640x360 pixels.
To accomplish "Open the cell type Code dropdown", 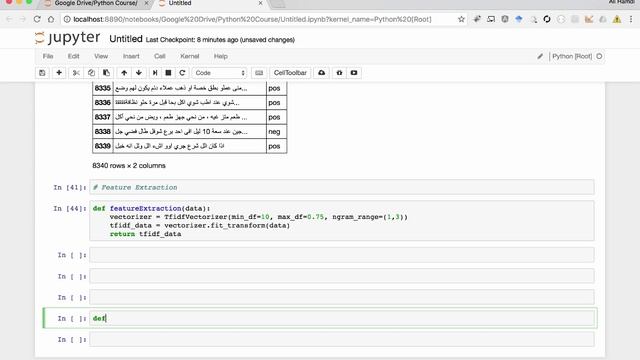I will point(220,73).
